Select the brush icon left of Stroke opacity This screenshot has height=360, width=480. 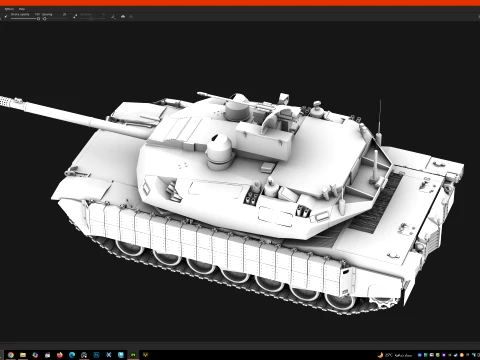click(x=6, y=16)
